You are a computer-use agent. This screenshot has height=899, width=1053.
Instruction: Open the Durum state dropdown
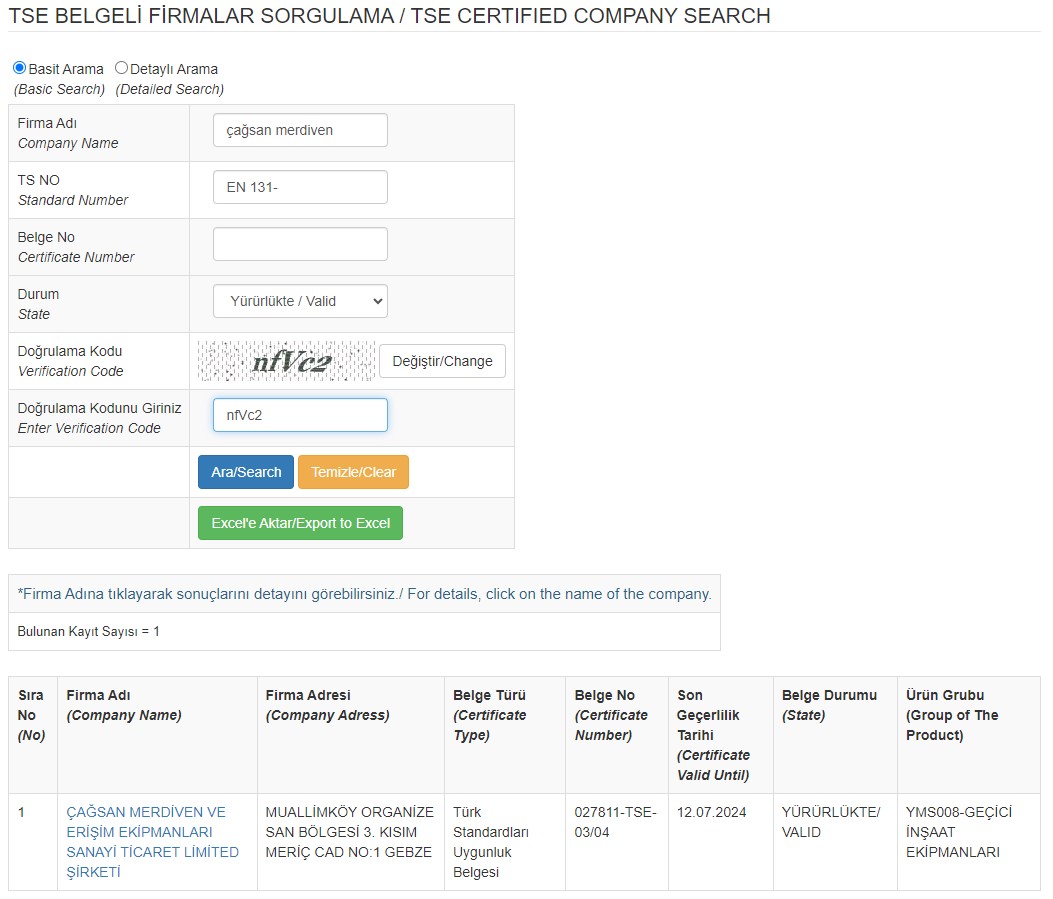[x=300, y=301]
